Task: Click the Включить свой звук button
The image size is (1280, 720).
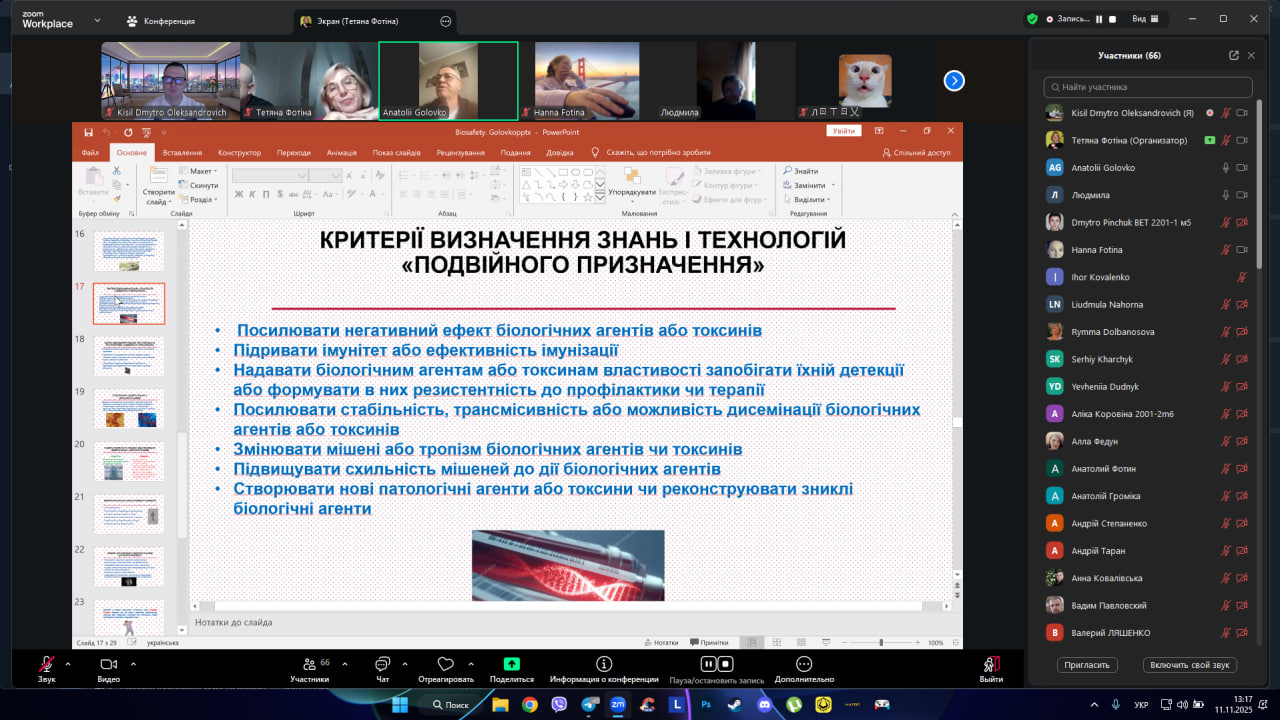Action: (x=1189, y=665)
